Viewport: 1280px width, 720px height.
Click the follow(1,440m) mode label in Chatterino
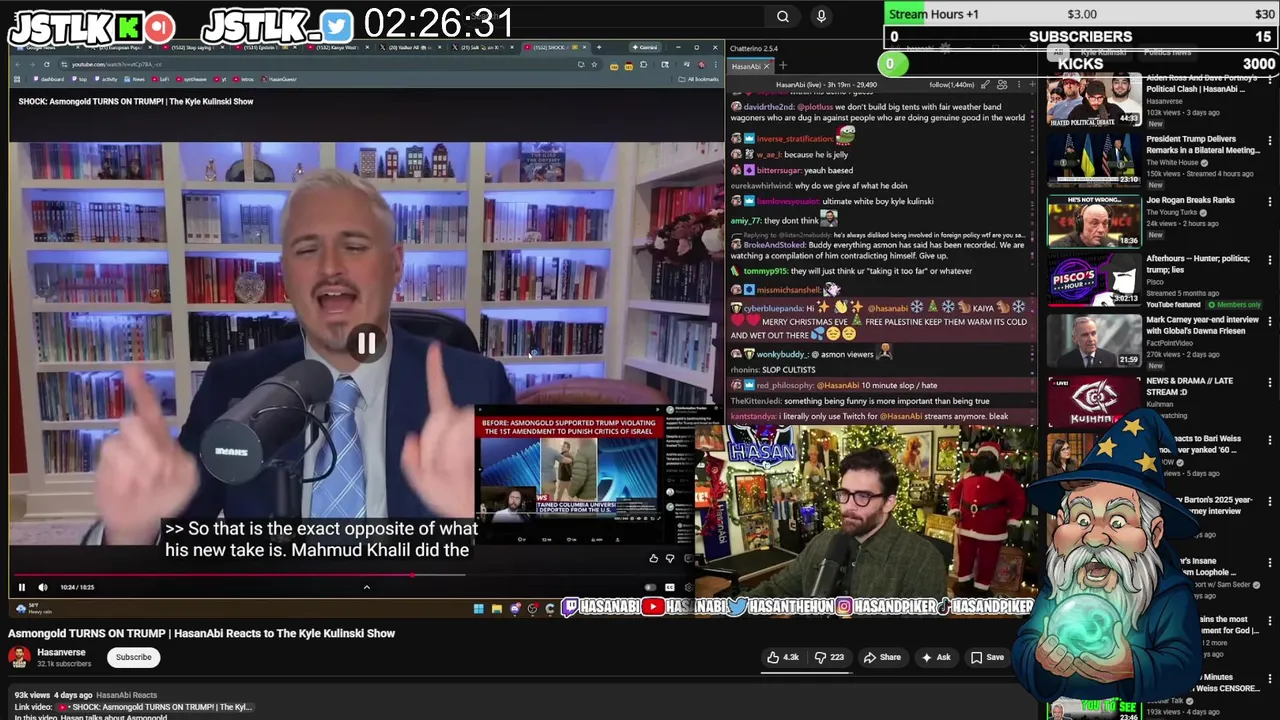tap(952, 85)
